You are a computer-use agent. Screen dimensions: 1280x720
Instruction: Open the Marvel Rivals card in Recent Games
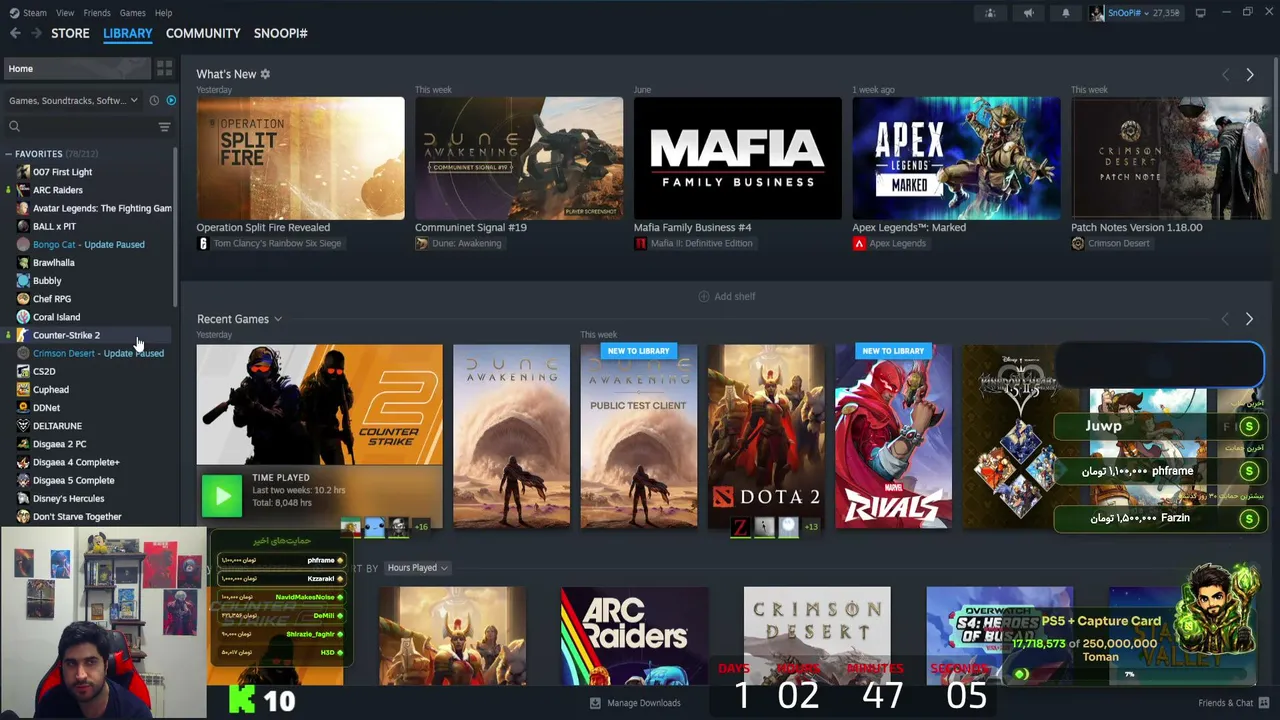[x=893, y=436]
